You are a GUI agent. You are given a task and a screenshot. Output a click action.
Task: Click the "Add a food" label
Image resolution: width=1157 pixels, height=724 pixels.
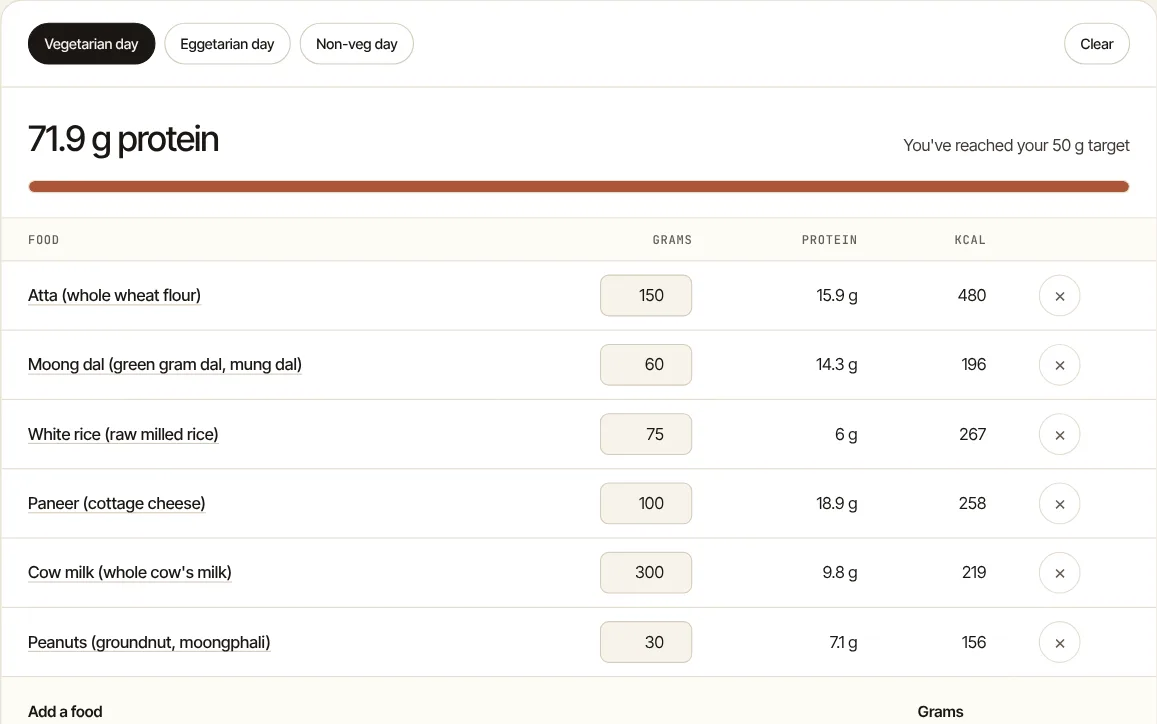tap(65, 711)
